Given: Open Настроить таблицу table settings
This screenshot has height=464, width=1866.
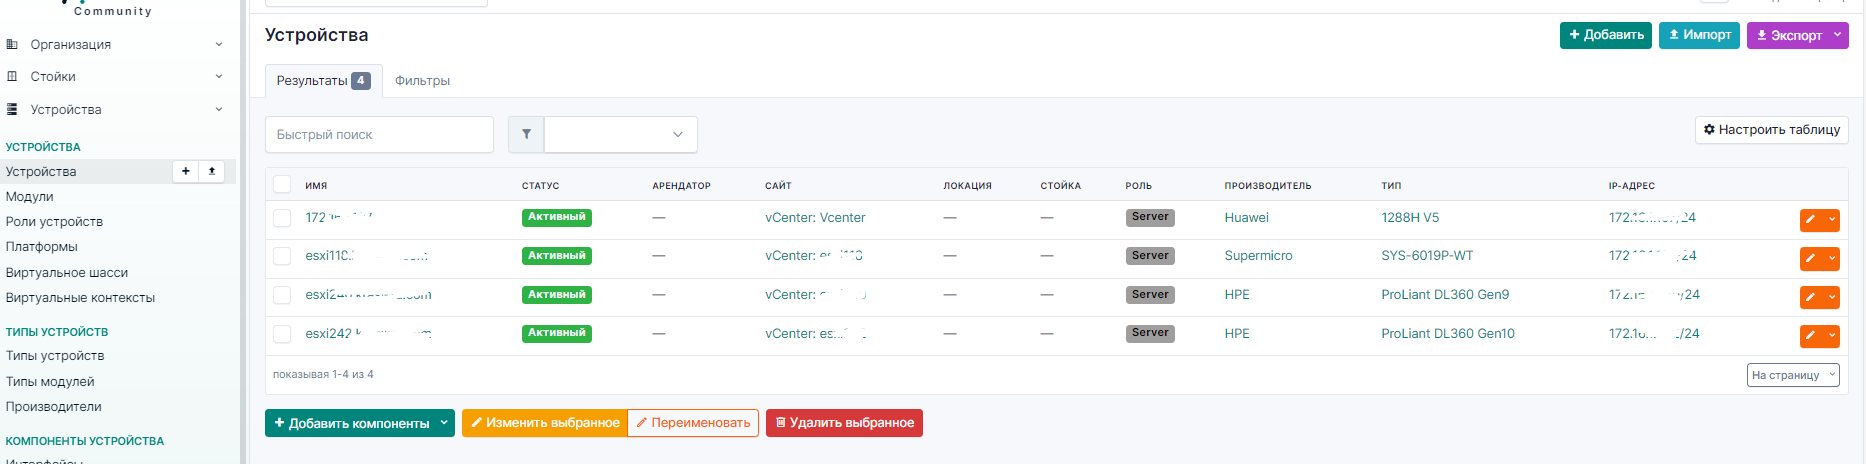Looking at the screenshot, I should pos(1771,130).
